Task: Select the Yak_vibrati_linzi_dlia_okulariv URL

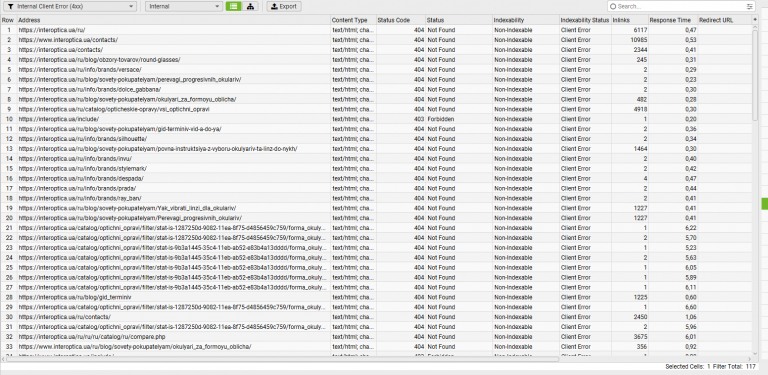Action: [127, 208]
